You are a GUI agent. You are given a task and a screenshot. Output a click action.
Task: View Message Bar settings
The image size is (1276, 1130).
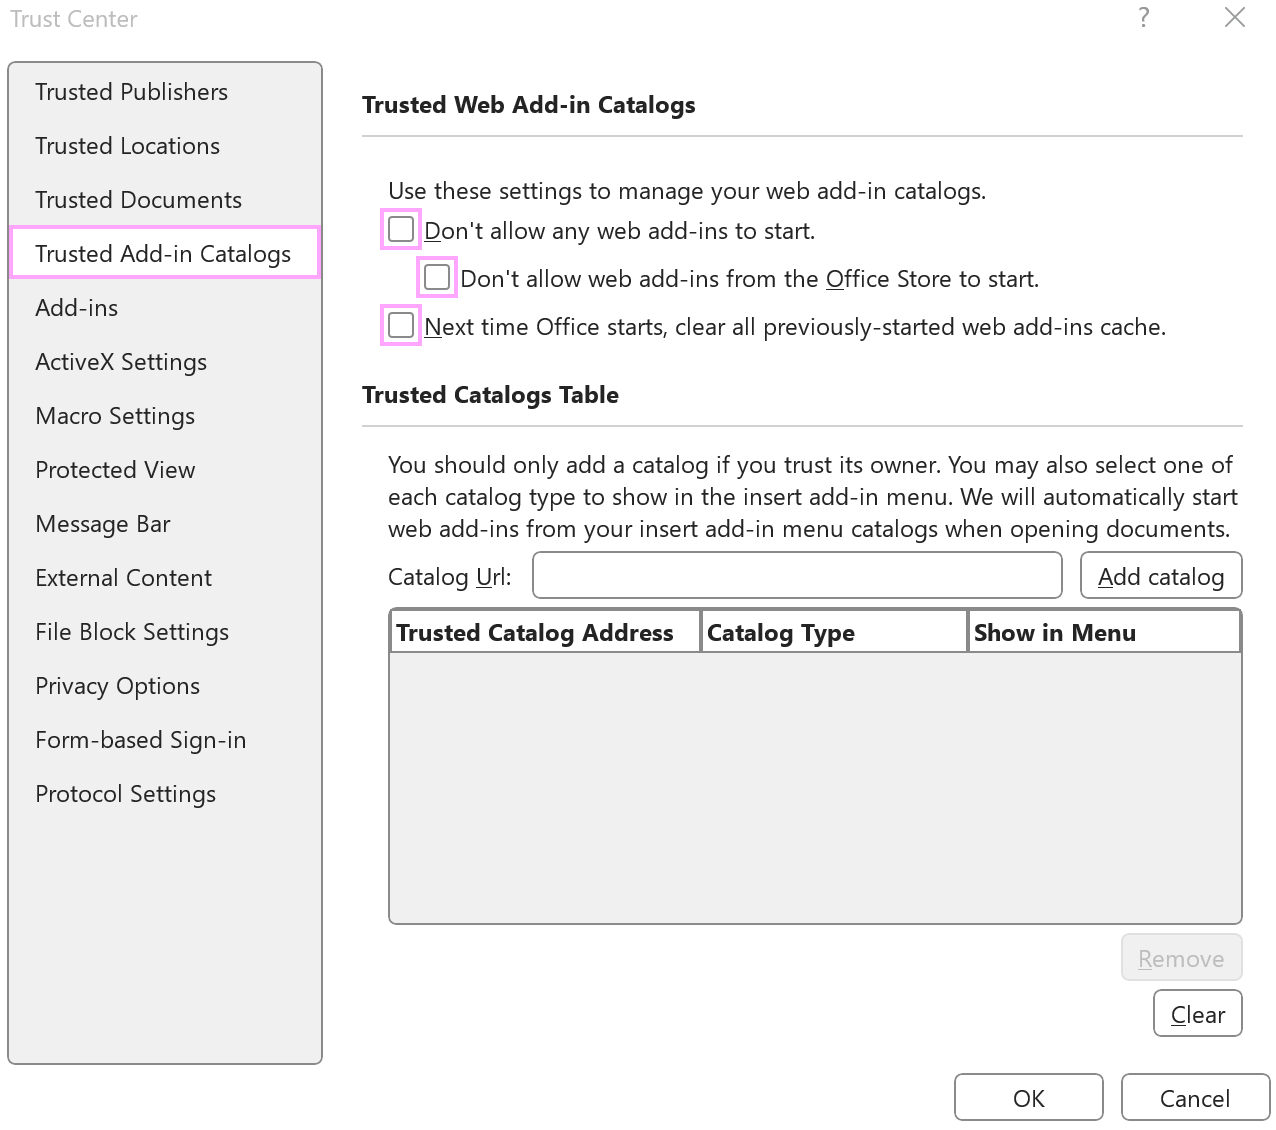pyautogui.click(x=102, y=524)
